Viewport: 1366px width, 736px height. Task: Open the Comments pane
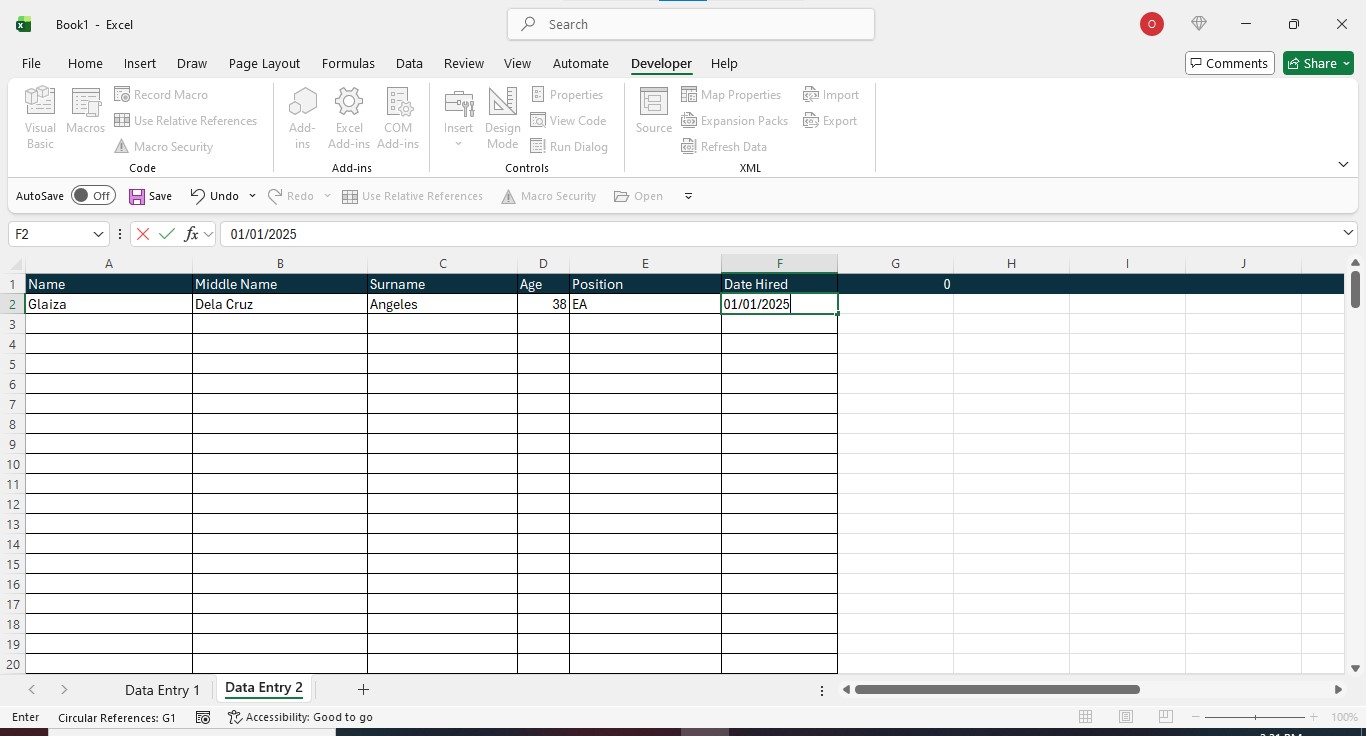click(1229, 63)
